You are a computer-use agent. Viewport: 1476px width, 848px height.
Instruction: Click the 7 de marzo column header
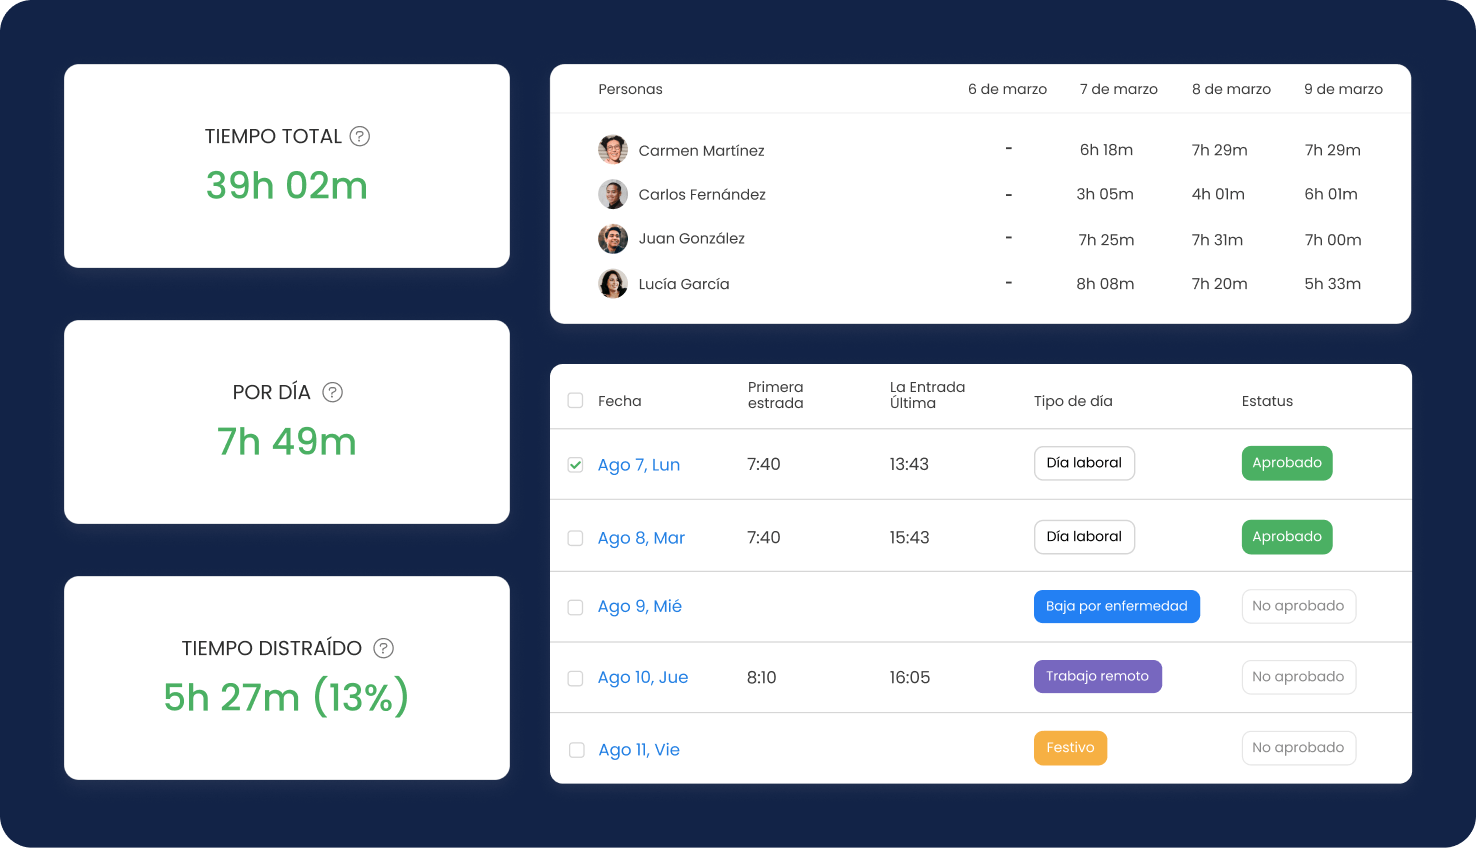1118,89
